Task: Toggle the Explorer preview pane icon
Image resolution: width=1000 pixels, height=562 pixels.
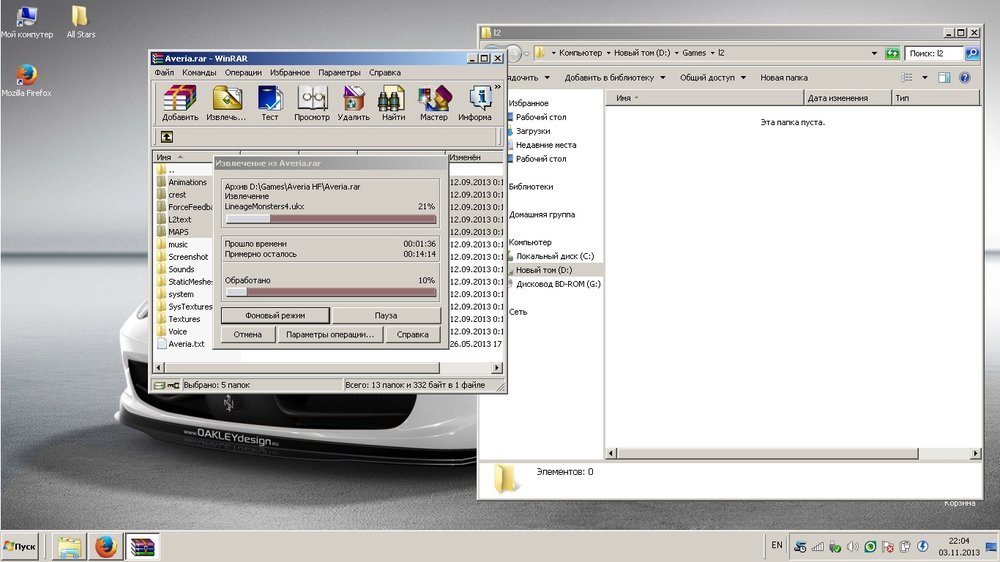Action: coord(945,77)
